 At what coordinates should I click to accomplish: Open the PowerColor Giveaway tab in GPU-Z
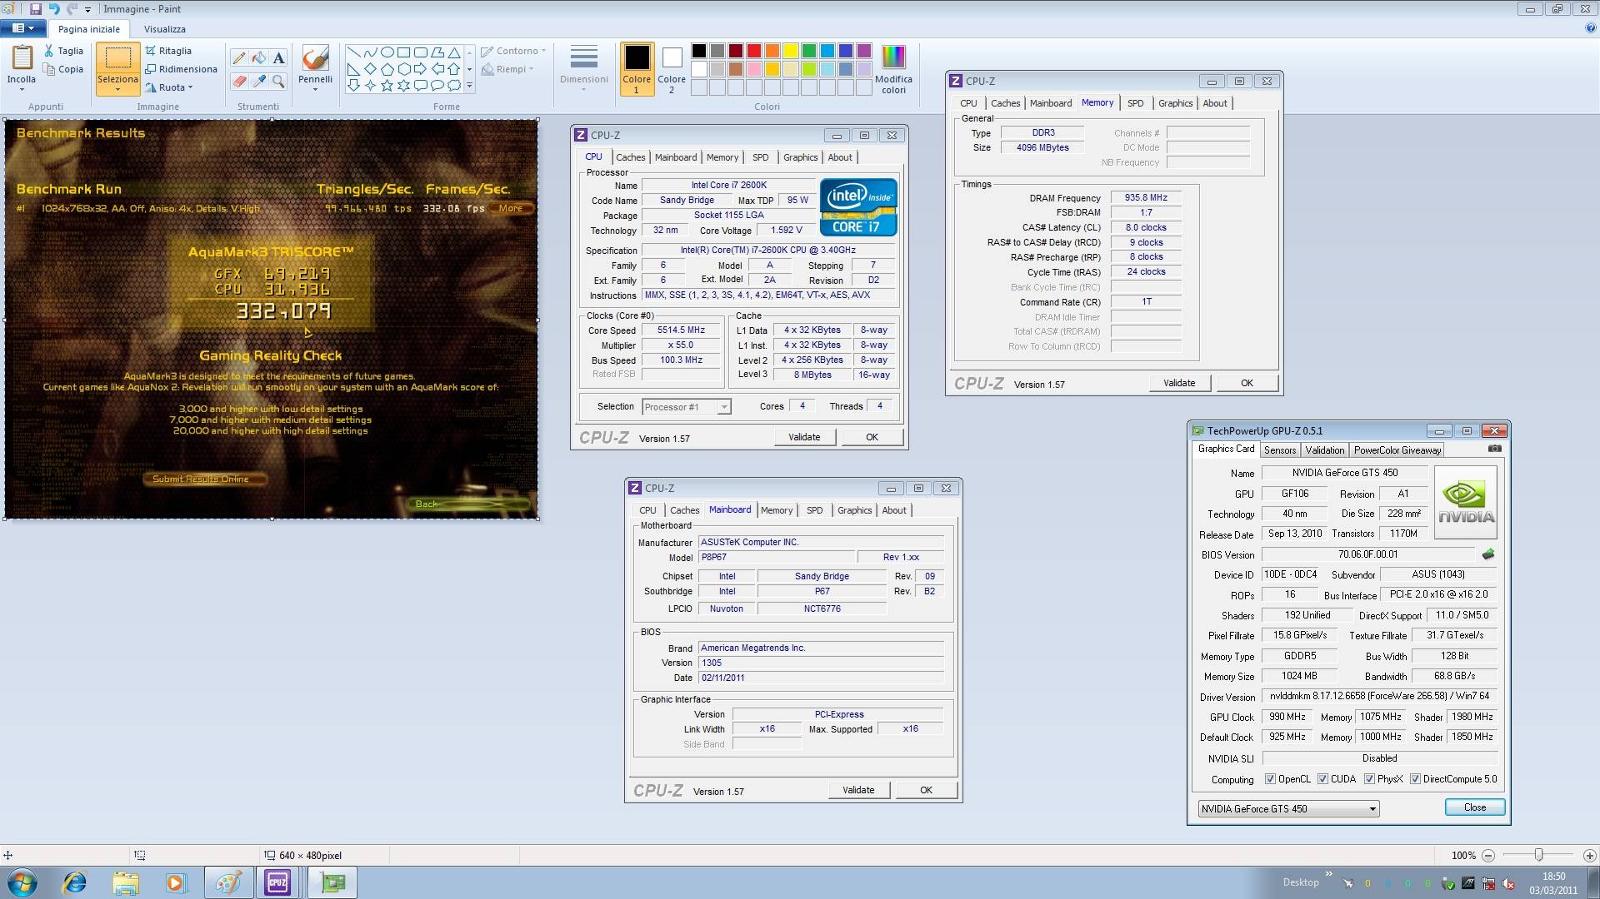point(1397,450)
